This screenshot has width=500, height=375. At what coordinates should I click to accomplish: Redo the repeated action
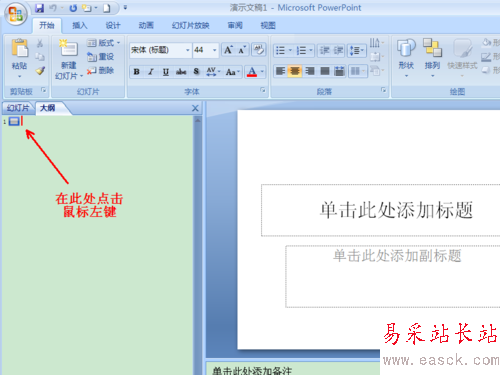pyautogui.click(x=73, y=8)
